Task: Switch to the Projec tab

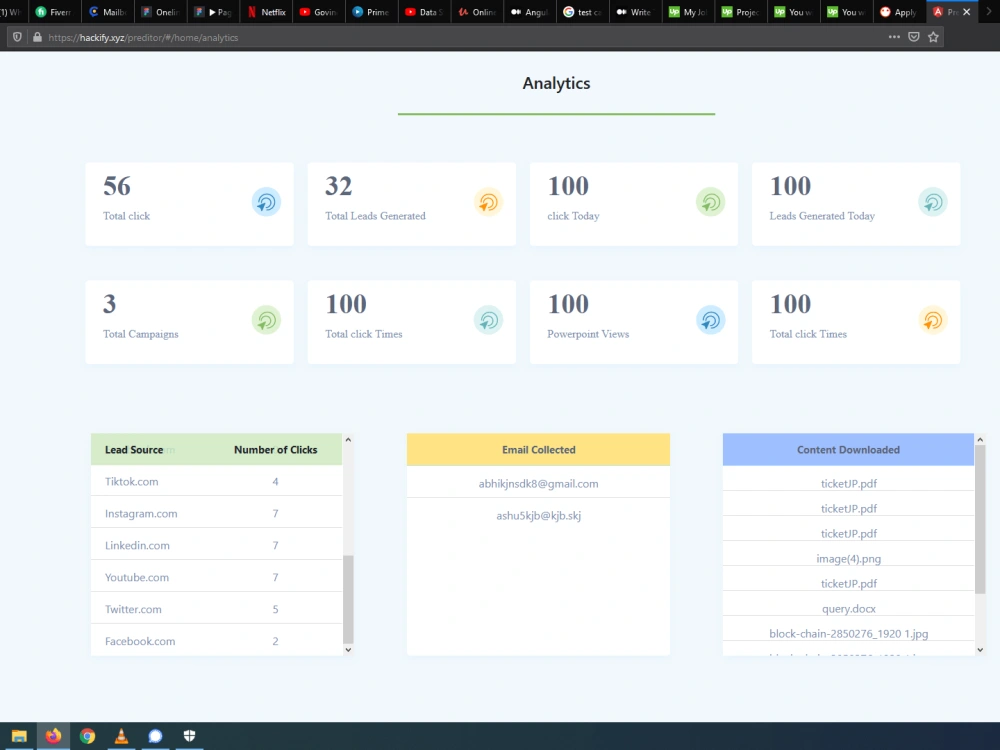Action: 741,11
